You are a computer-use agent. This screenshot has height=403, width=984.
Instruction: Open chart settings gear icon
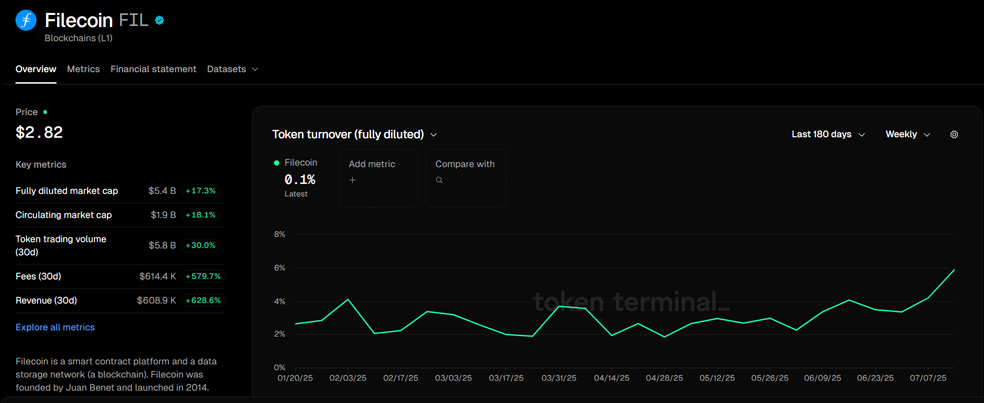coord(954,134)
